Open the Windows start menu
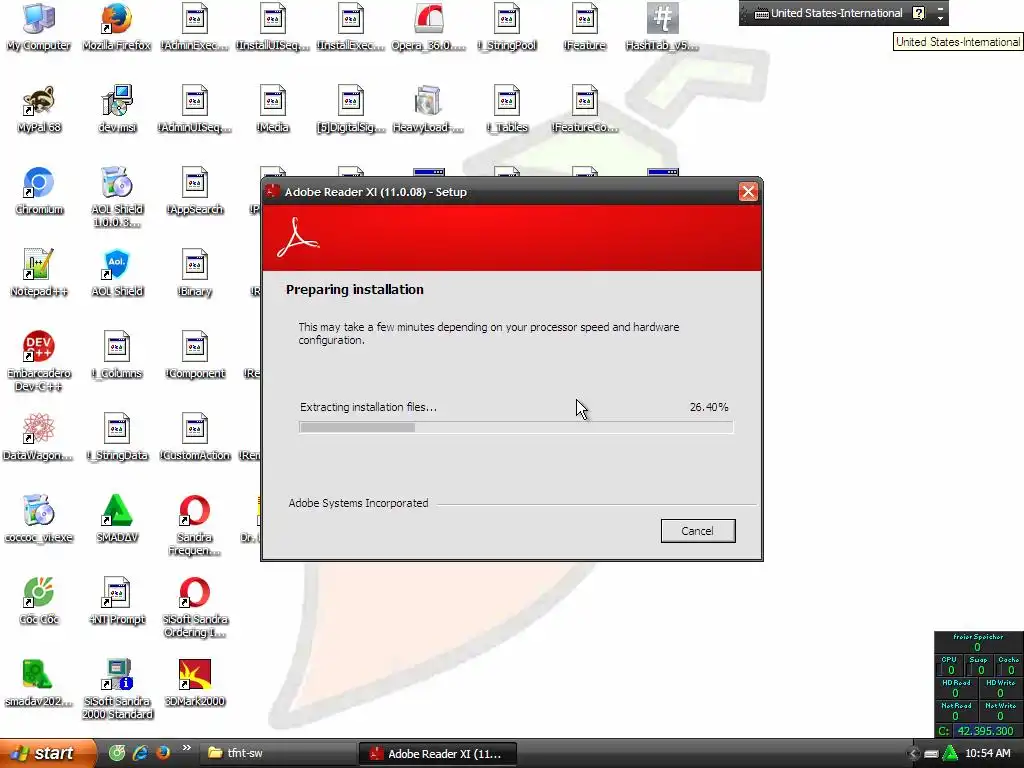Viewport: 1024px width, 768px height. pos(47,753)
